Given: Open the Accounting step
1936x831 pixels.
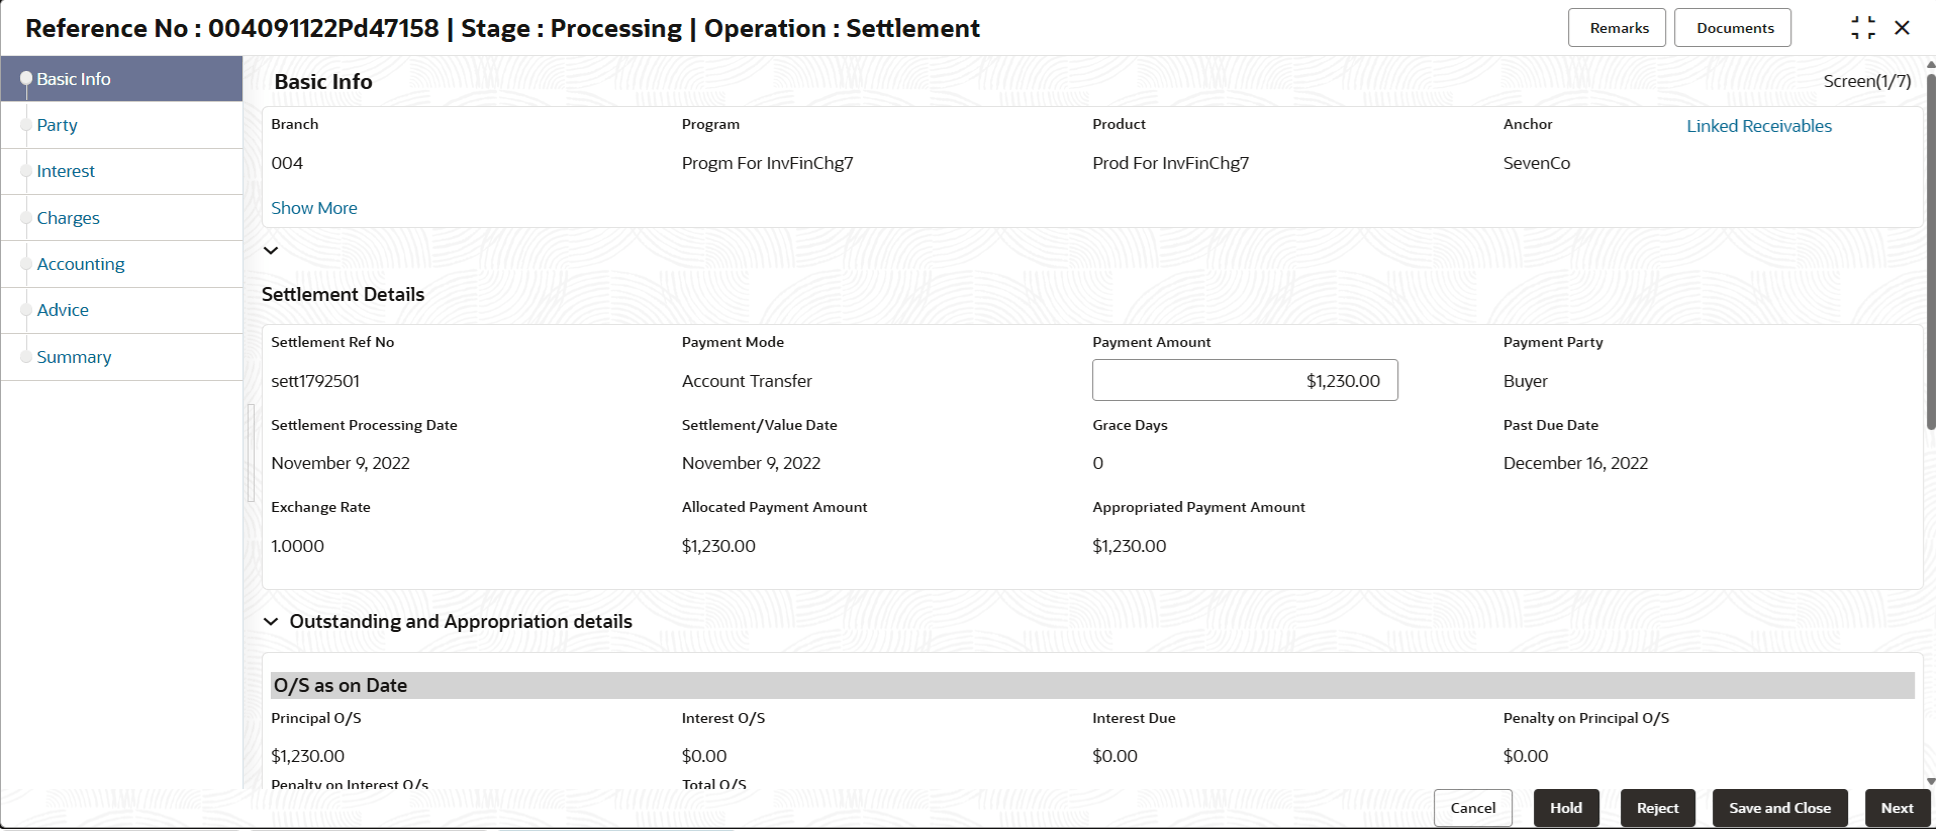Looking at the screenshot, I should [81, 264].
